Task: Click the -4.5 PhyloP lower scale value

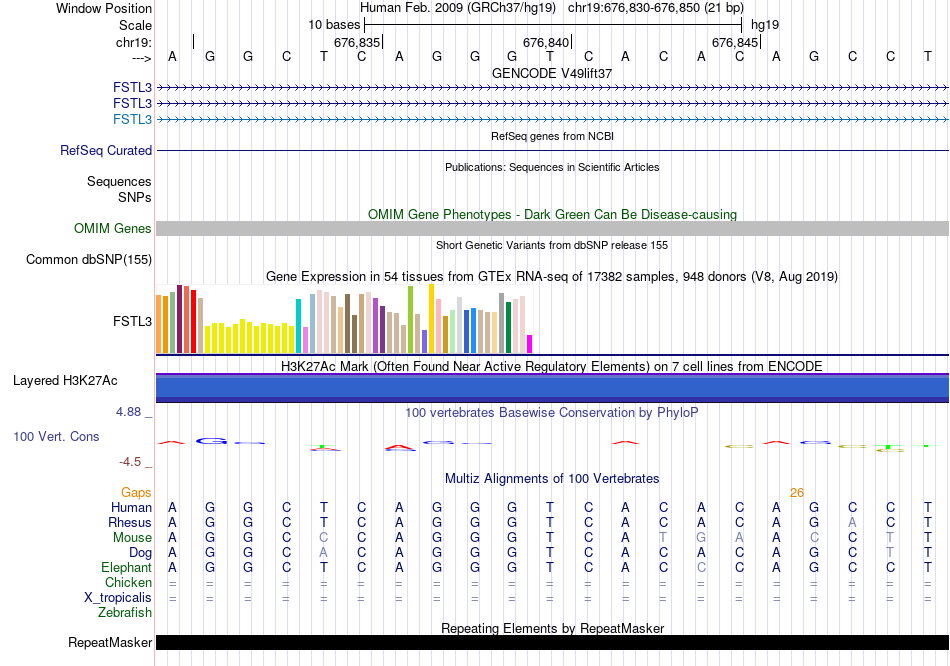Action: (x=130, y=462)
